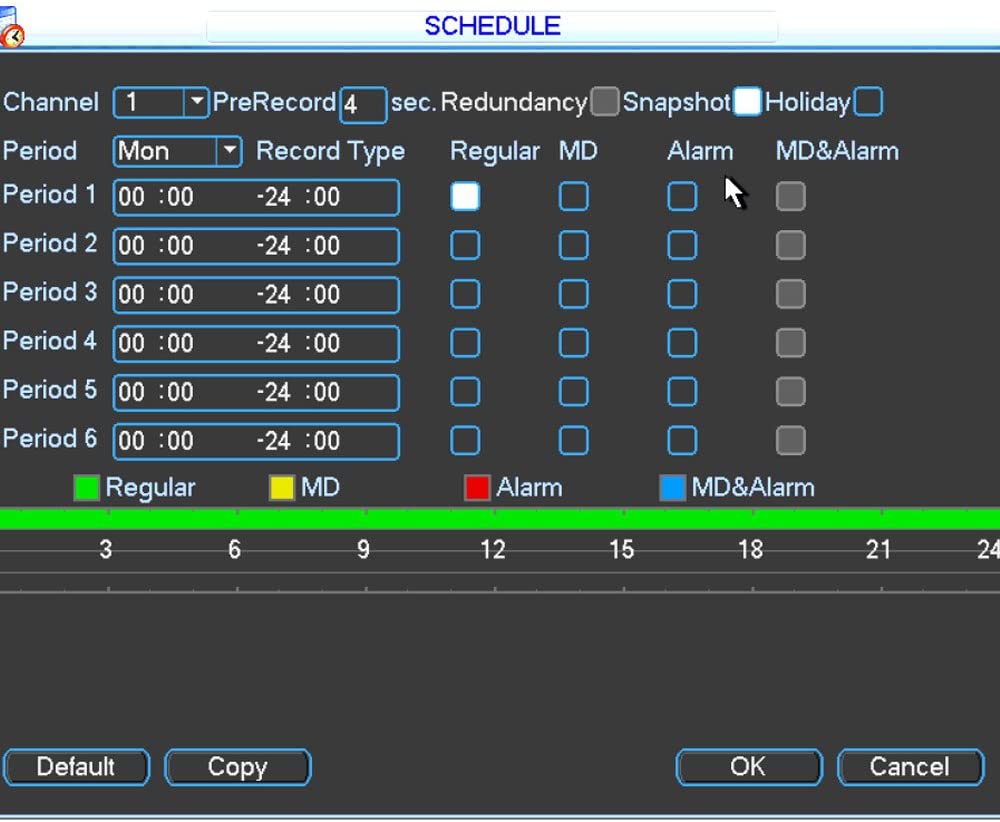
Task: Click the Period 5 time range field
Action: [256, 392]
